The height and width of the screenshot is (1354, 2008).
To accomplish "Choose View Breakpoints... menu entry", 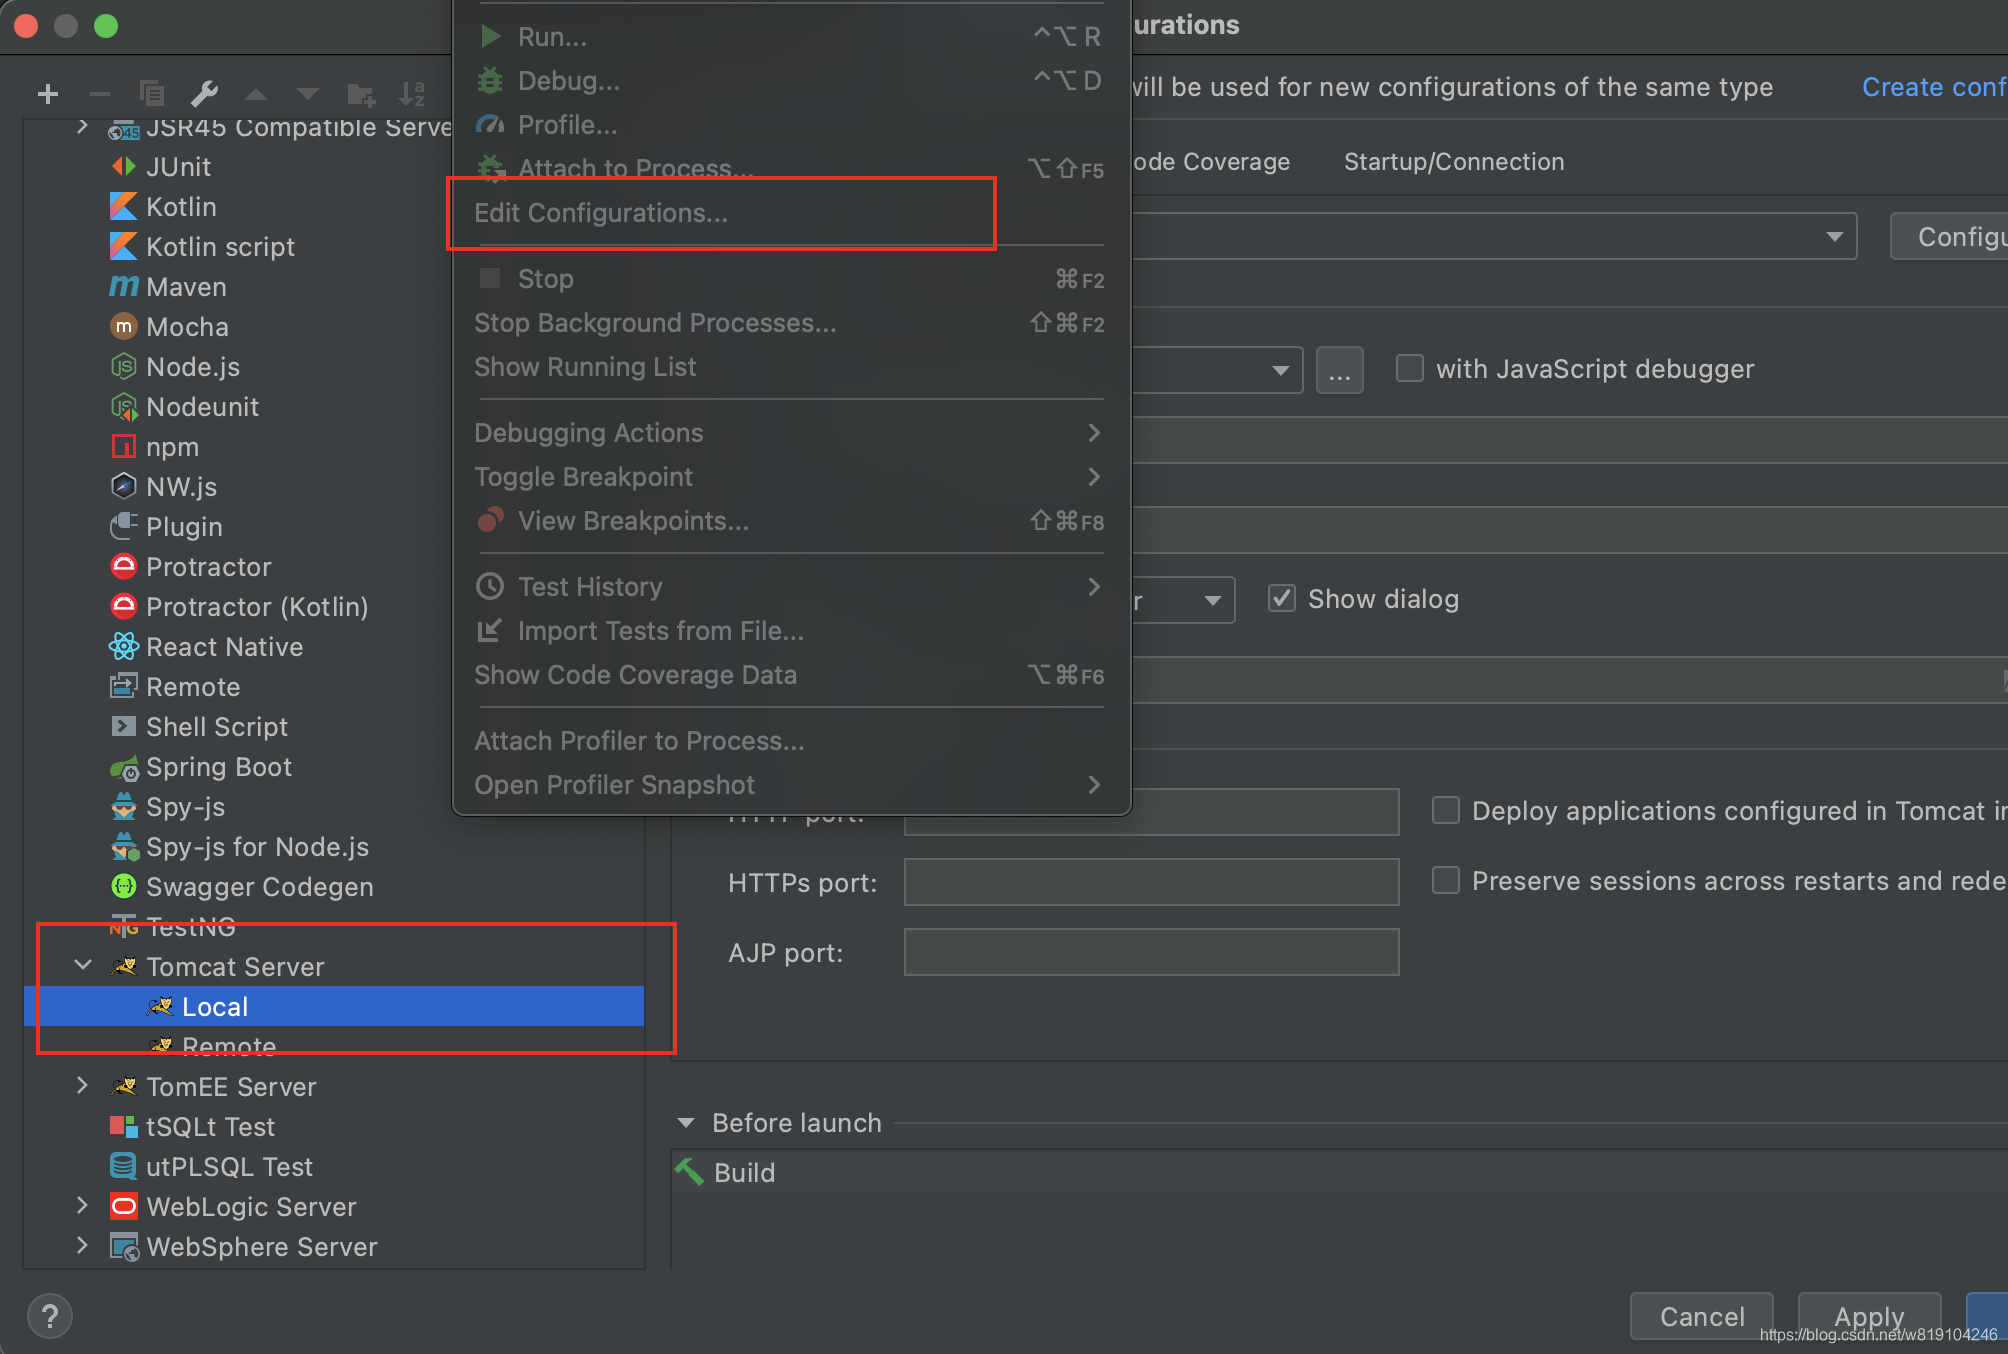I will pyautogui.click(x=791, y=521).
